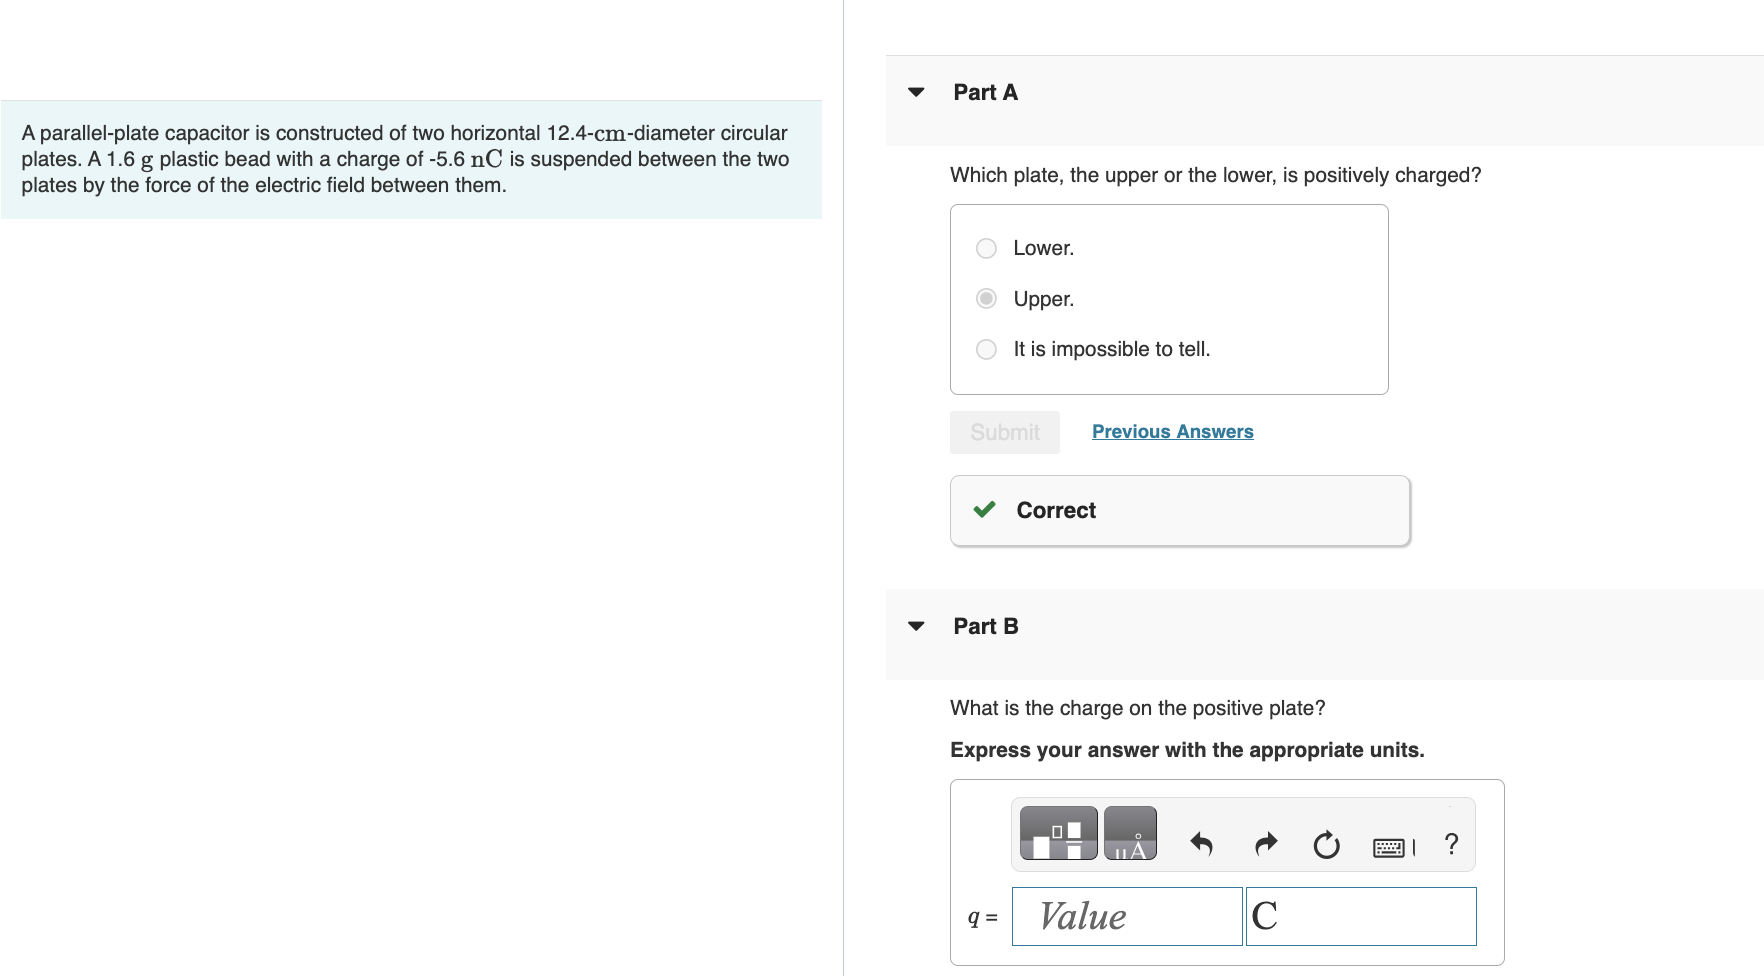Screen dimensions: 1764x976
Task: Open Previous Answers link
Action: click(1172, 431)
